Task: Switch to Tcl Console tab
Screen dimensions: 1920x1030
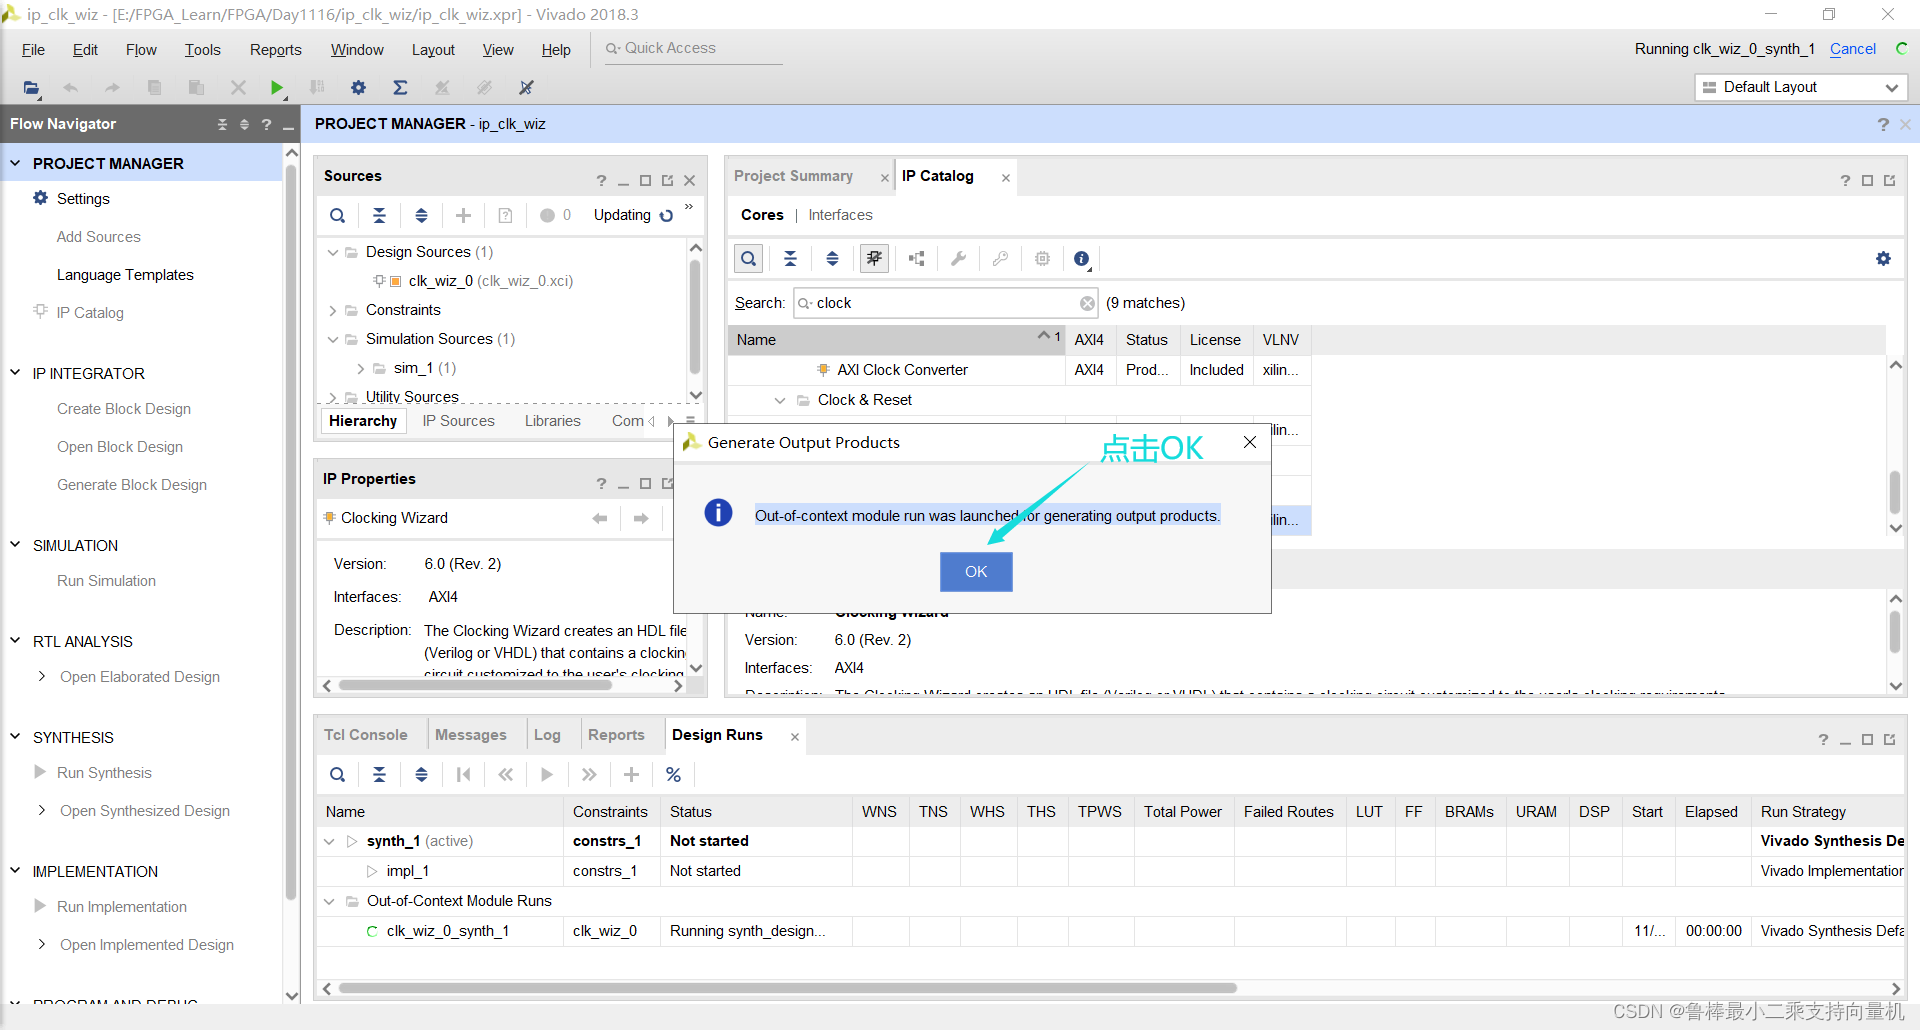Action: point(365,735)
